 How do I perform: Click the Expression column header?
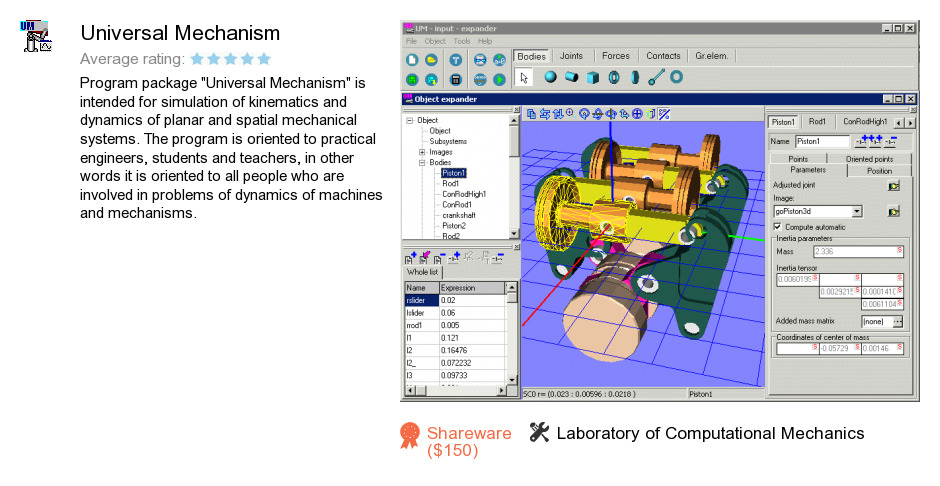pos(472,288)
